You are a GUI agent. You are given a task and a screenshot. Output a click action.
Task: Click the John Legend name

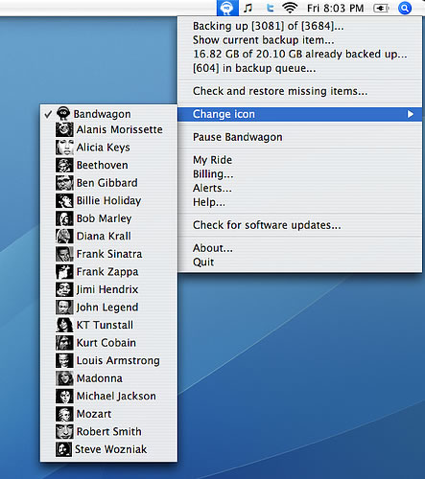pyautogui.click(x=107, y=307)
